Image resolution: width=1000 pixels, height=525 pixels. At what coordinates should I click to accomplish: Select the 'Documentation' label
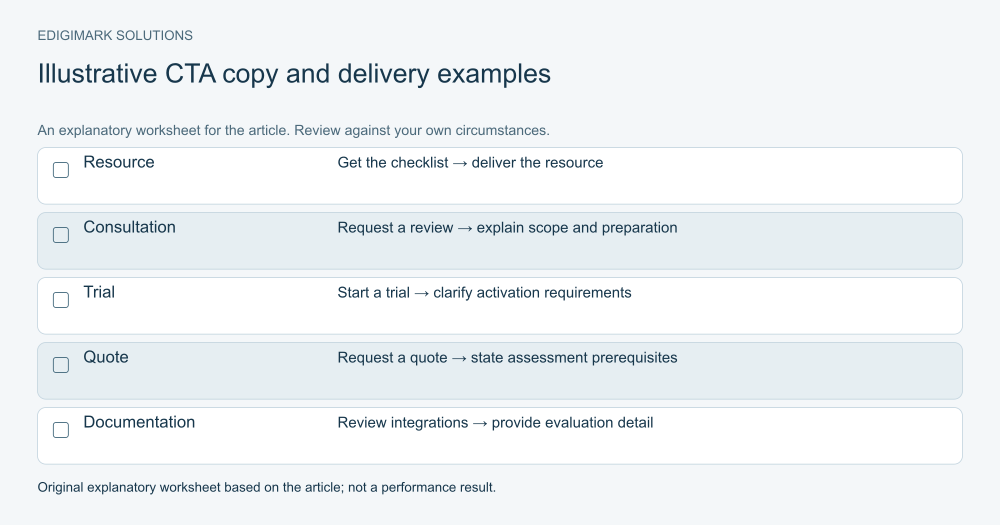(139, 422)
